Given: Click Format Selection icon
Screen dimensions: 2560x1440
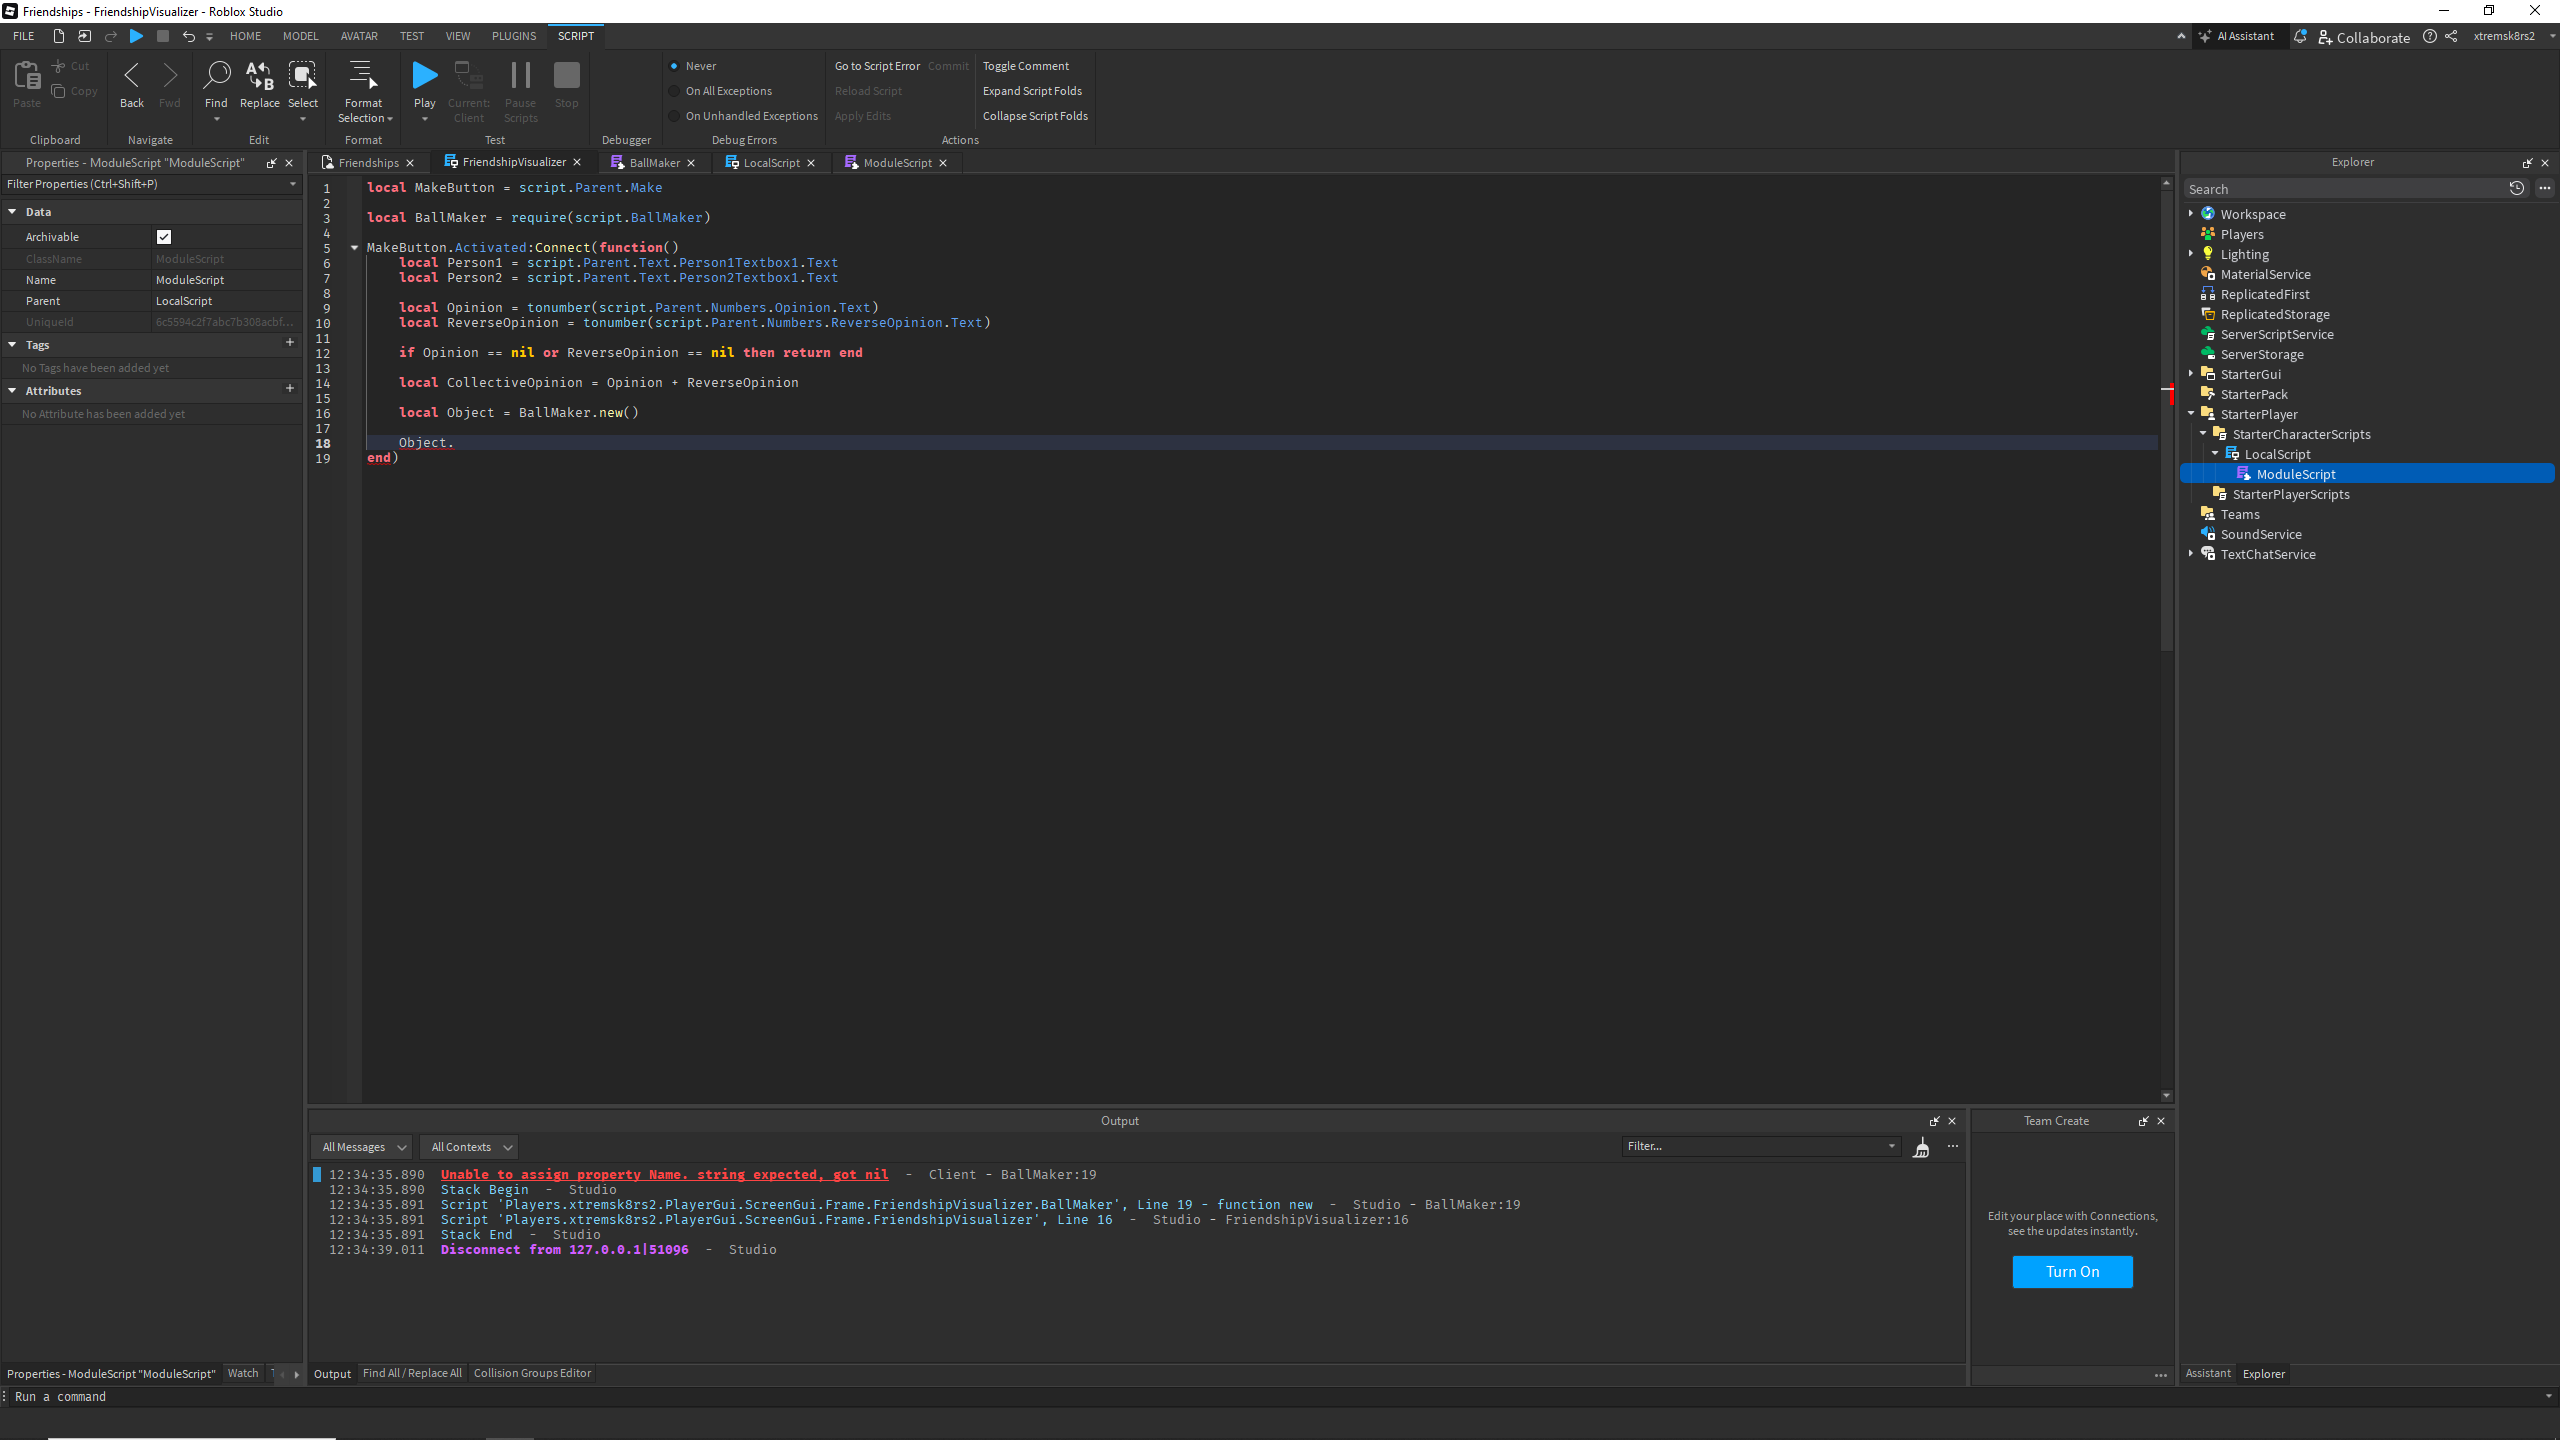Looking at the screenshot, I should [x=363, y=76].
